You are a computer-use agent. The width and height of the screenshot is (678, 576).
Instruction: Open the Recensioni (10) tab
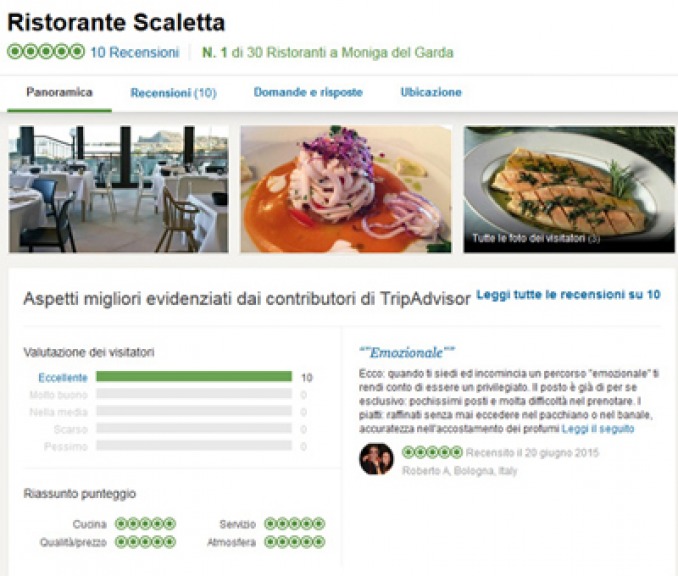click(x=173, y=93)
